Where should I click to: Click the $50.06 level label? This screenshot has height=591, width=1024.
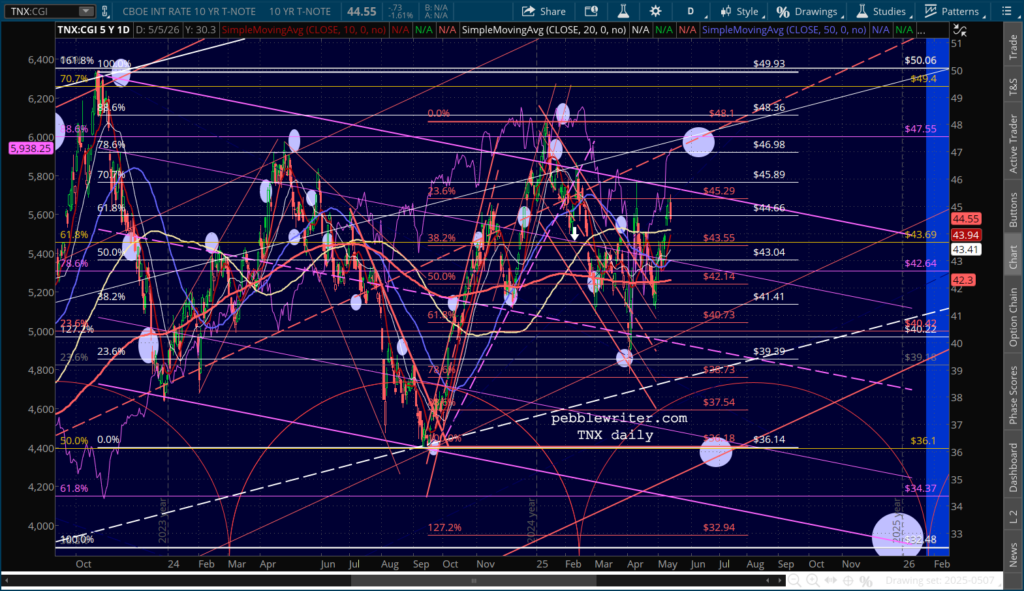pyautogui.click(x=920, y=60)
